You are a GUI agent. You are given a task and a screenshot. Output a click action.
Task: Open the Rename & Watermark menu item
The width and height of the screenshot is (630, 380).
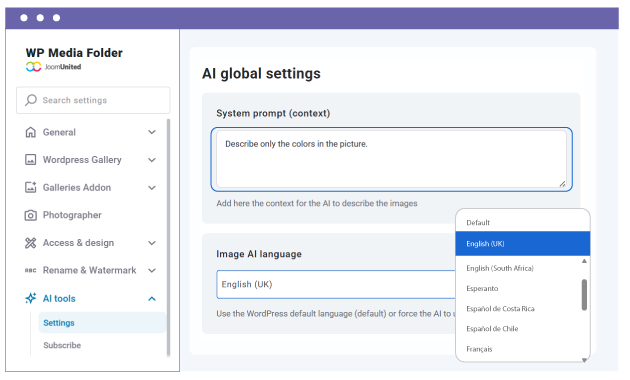click(90, 270)
